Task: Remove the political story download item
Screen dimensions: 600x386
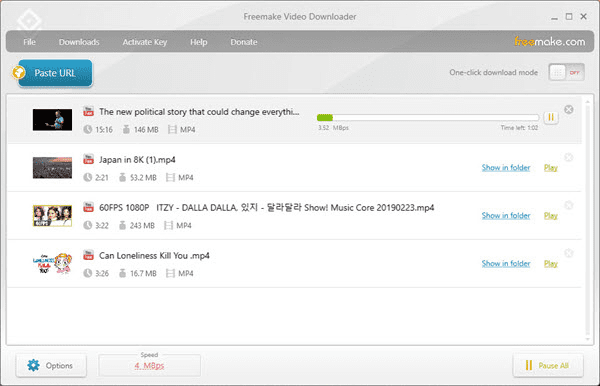Action: (x=569, y=109)
